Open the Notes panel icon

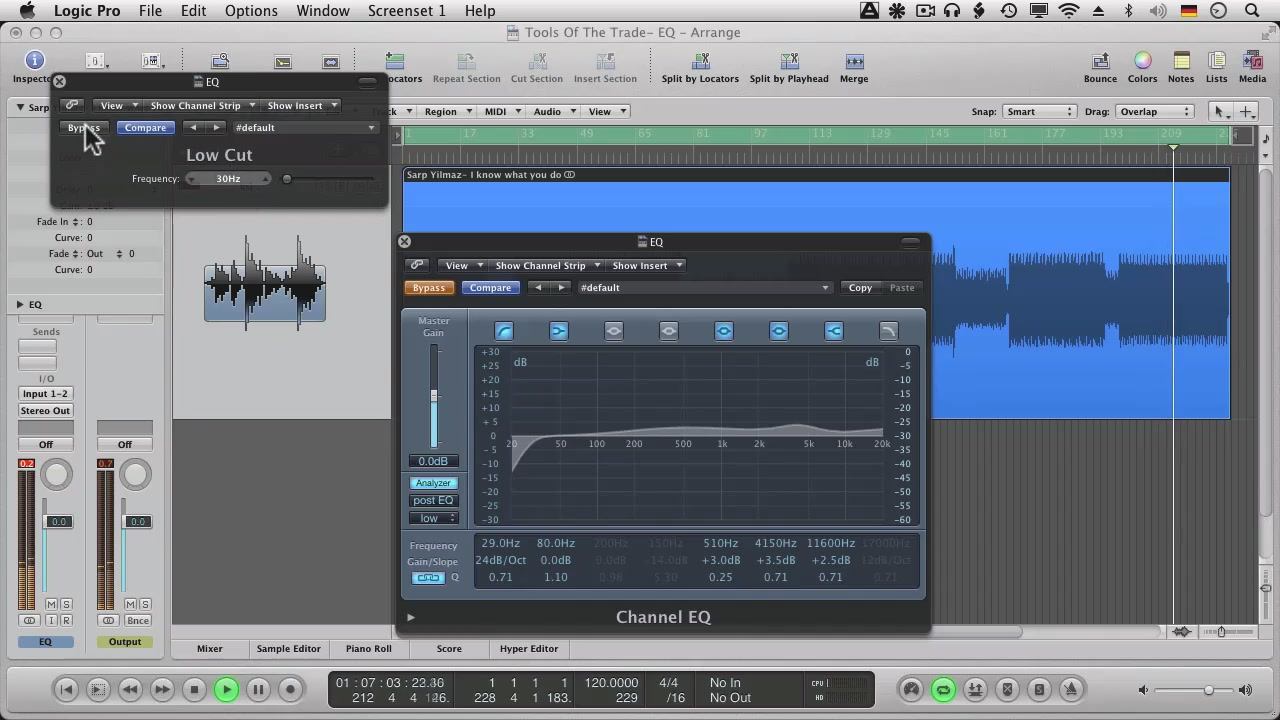click(x=1181, y=62)
